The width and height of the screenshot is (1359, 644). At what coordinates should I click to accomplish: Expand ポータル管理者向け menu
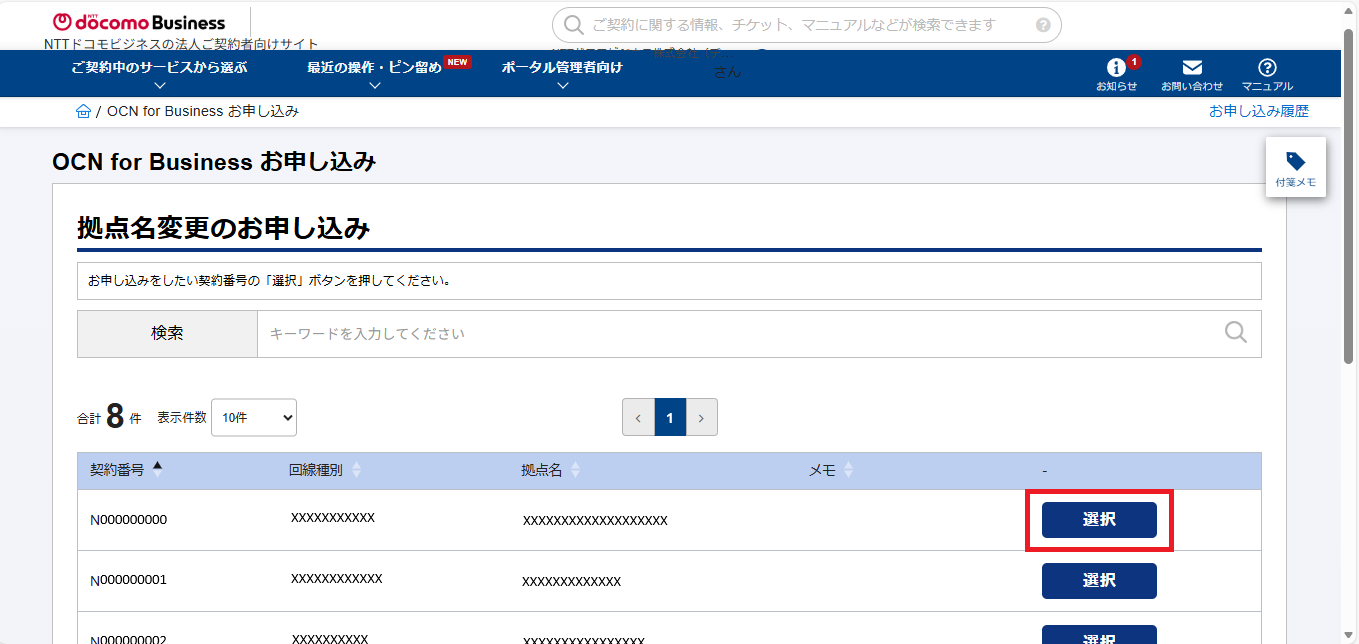(x=562, y=68)
